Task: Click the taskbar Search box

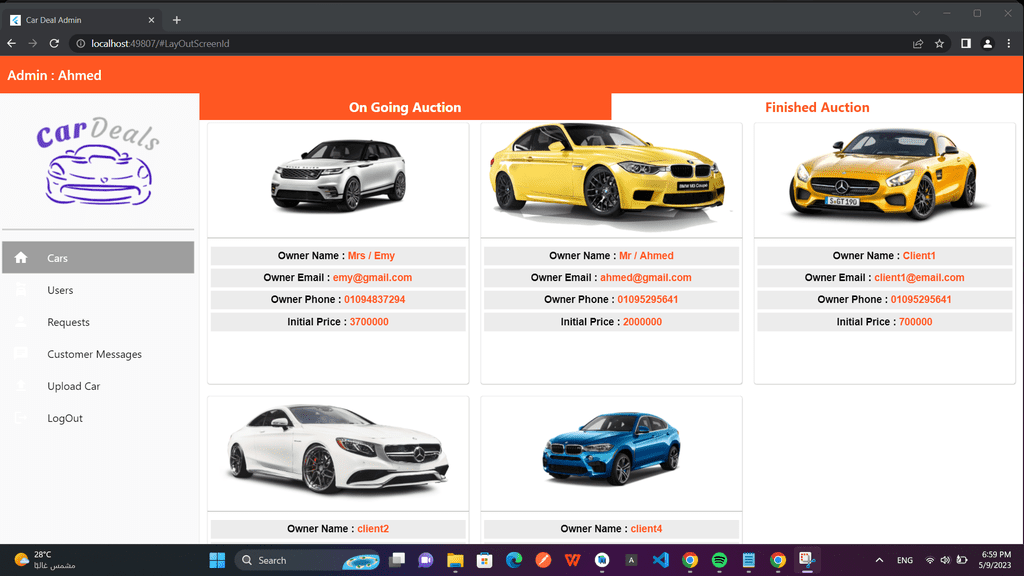Action: coord(308,560)
